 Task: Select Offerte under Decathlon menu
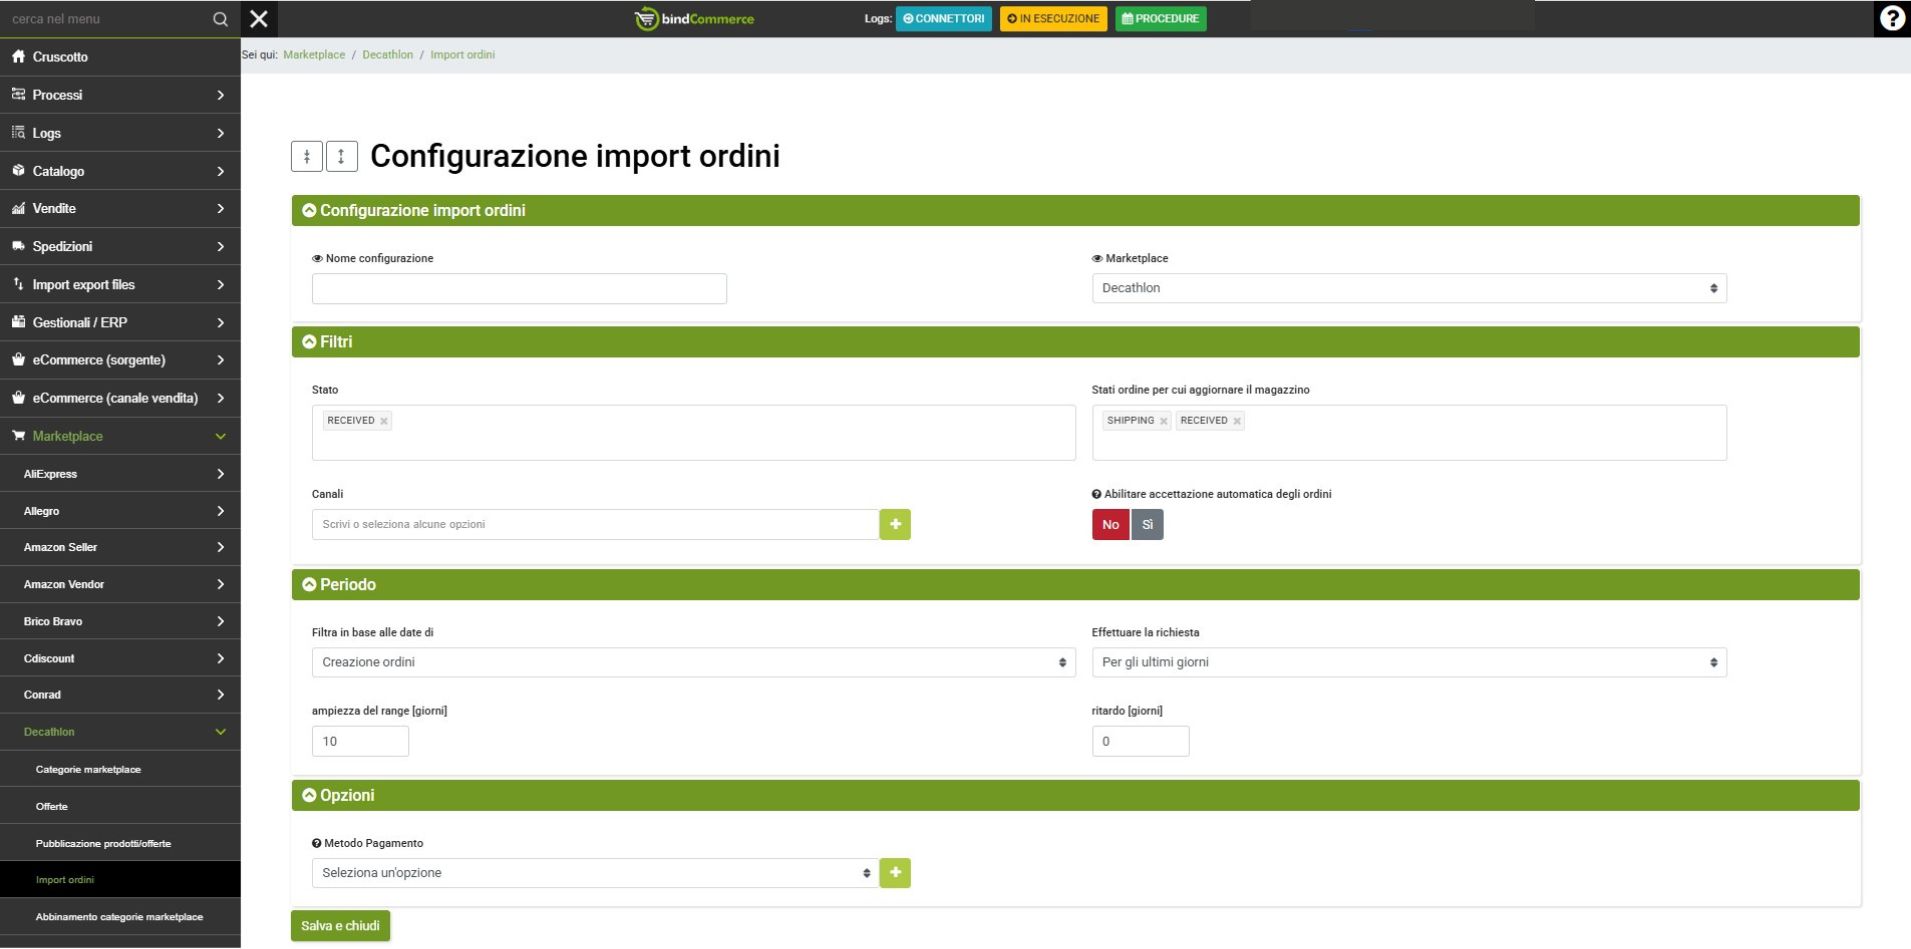pos(52,806)
